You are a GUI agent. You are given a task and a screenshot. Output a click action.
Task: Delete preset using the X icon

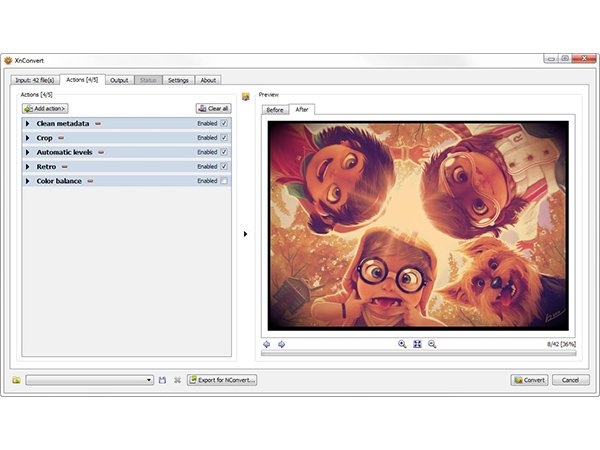click(177, 380)
